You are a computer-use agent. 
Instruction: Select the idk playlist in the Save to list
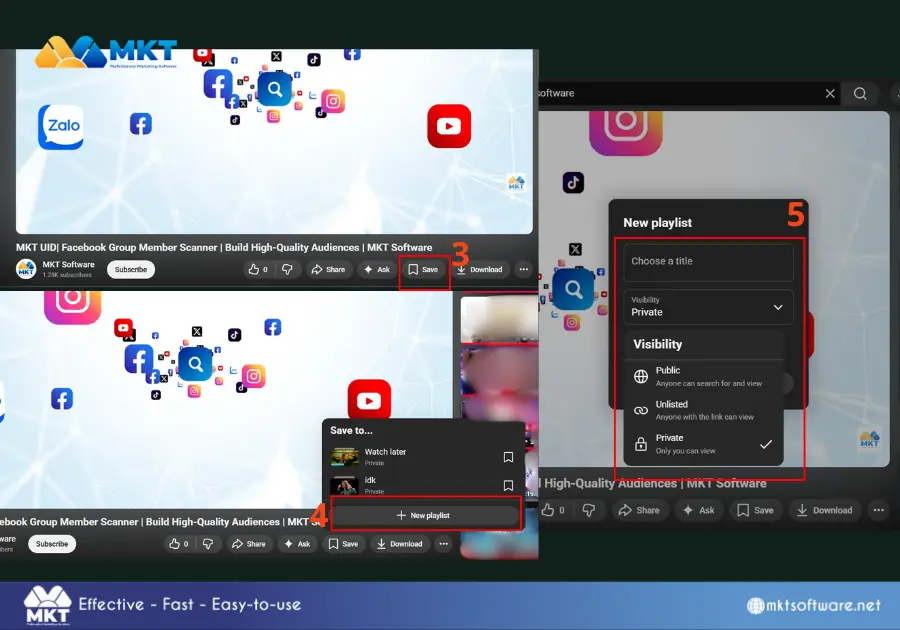tap(423, 485)
